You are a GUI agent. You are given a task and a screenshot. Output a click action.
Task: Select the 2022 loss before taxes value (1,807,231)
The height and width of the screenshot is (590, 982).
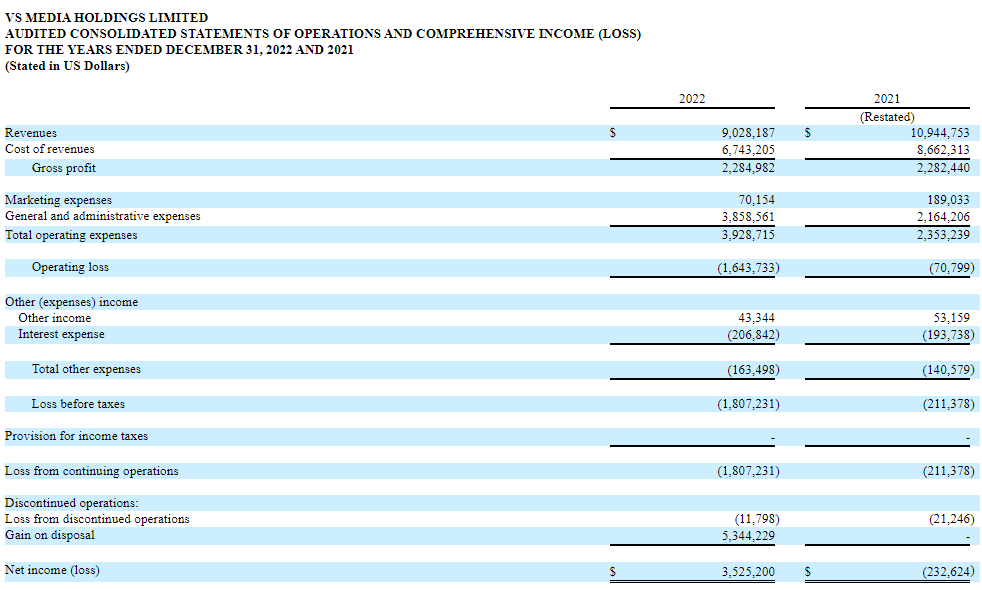(x=748, y=404)
